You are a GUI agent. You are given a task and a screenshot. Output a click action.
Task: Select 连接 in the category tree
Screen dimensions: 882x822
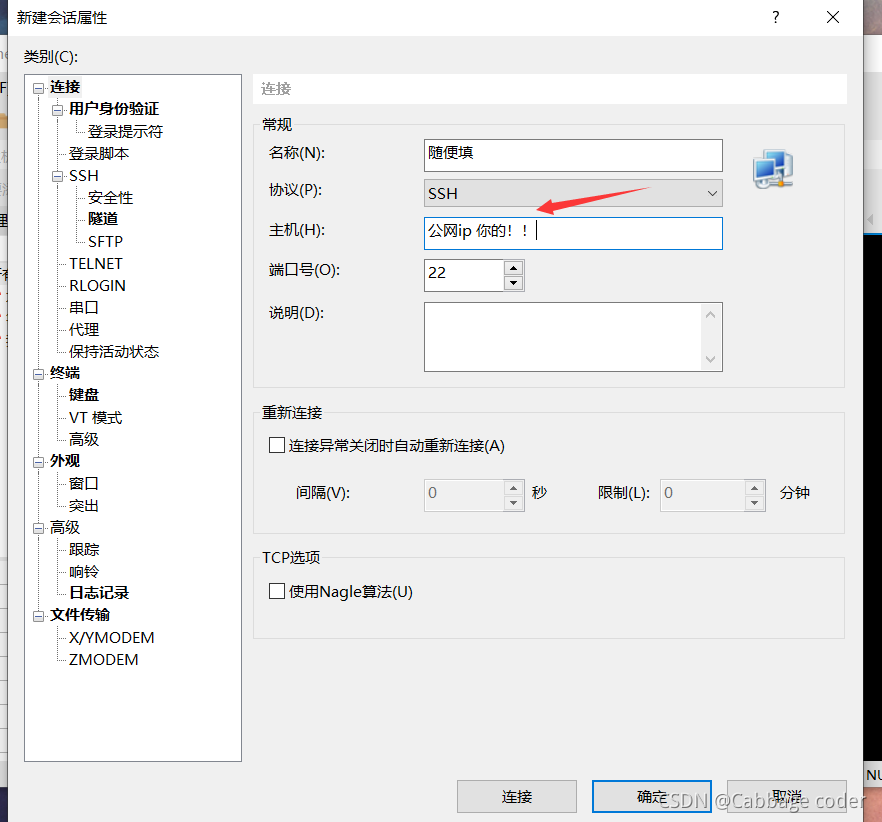click(x=65, y=87)
